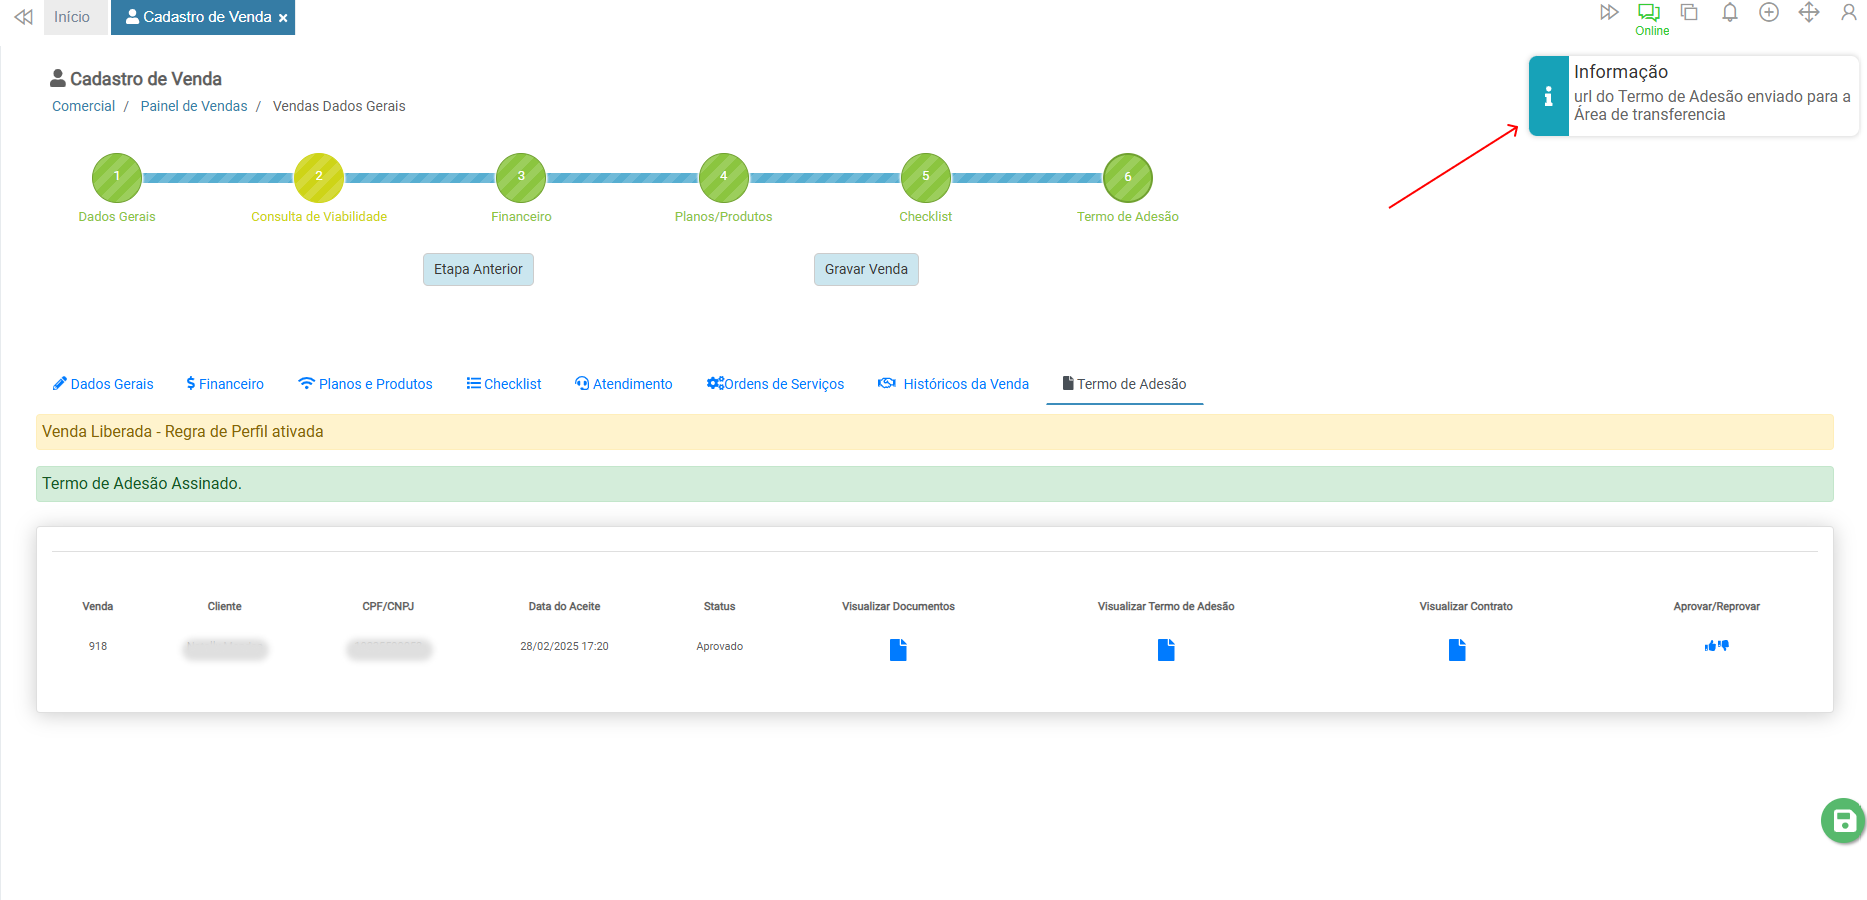Viewport: 1867px width, 900px height.
Task: Click the forward double-arrow icon in top bar
Action: click(x=1609, y=13)
